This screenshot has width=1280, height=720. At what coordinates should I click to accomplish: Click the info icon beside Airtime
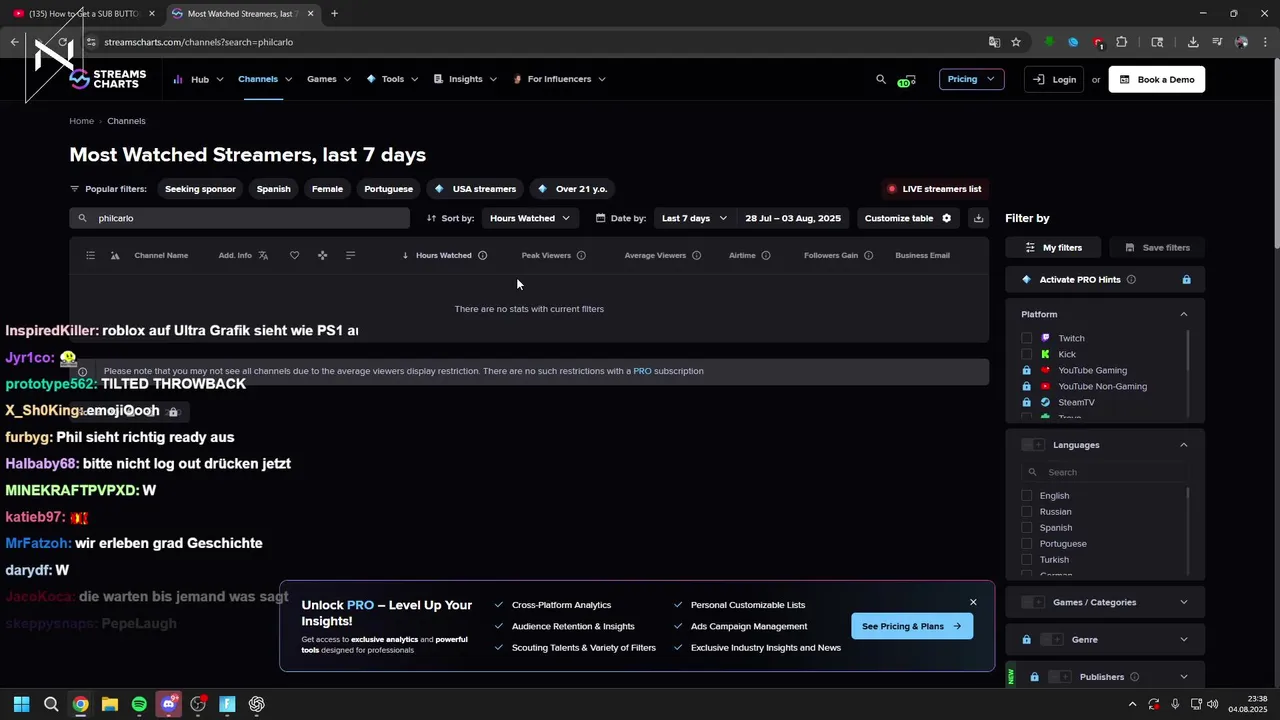pos(766,255)
